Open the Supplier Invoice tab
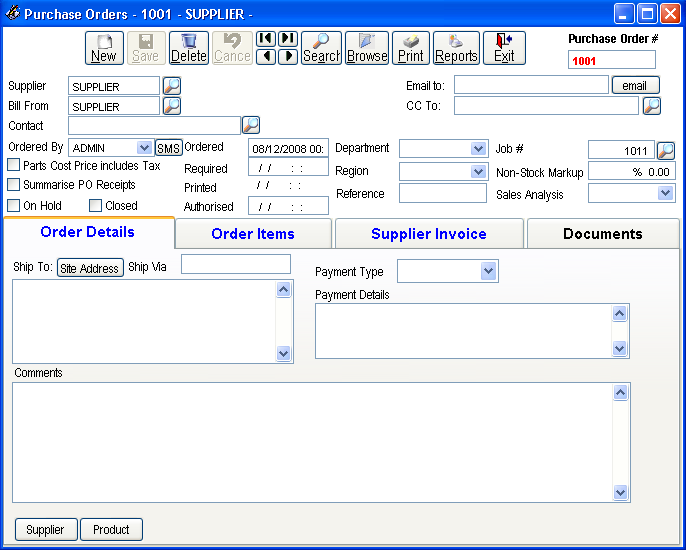 click(x=428, y=234)
